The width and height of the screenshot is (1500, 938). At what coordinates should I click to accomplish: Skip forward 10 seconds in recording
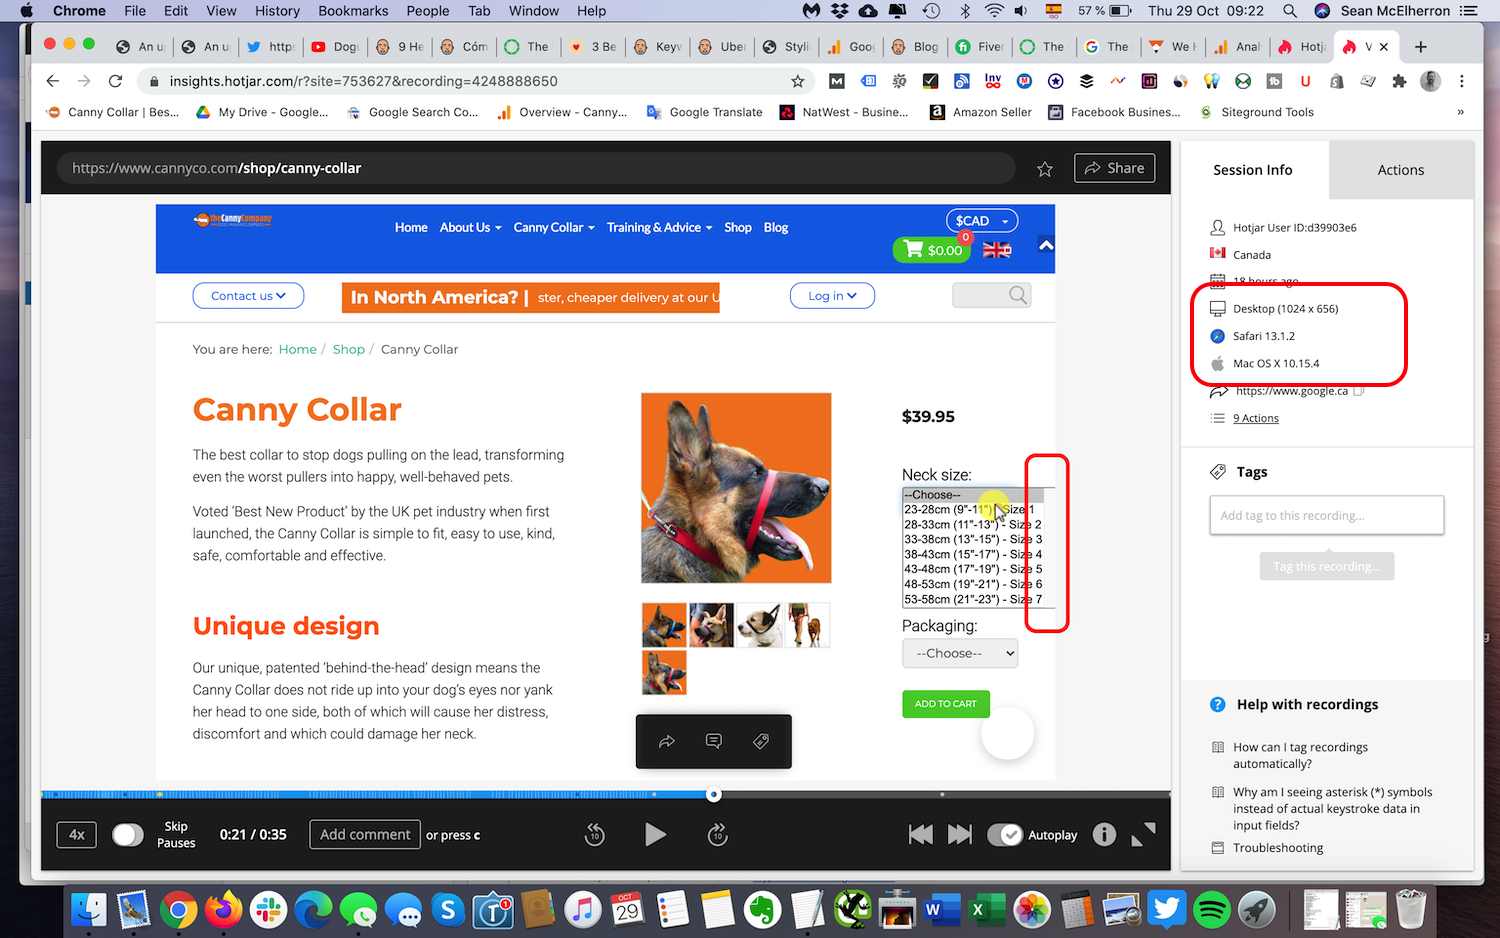[x=717, y=835]
